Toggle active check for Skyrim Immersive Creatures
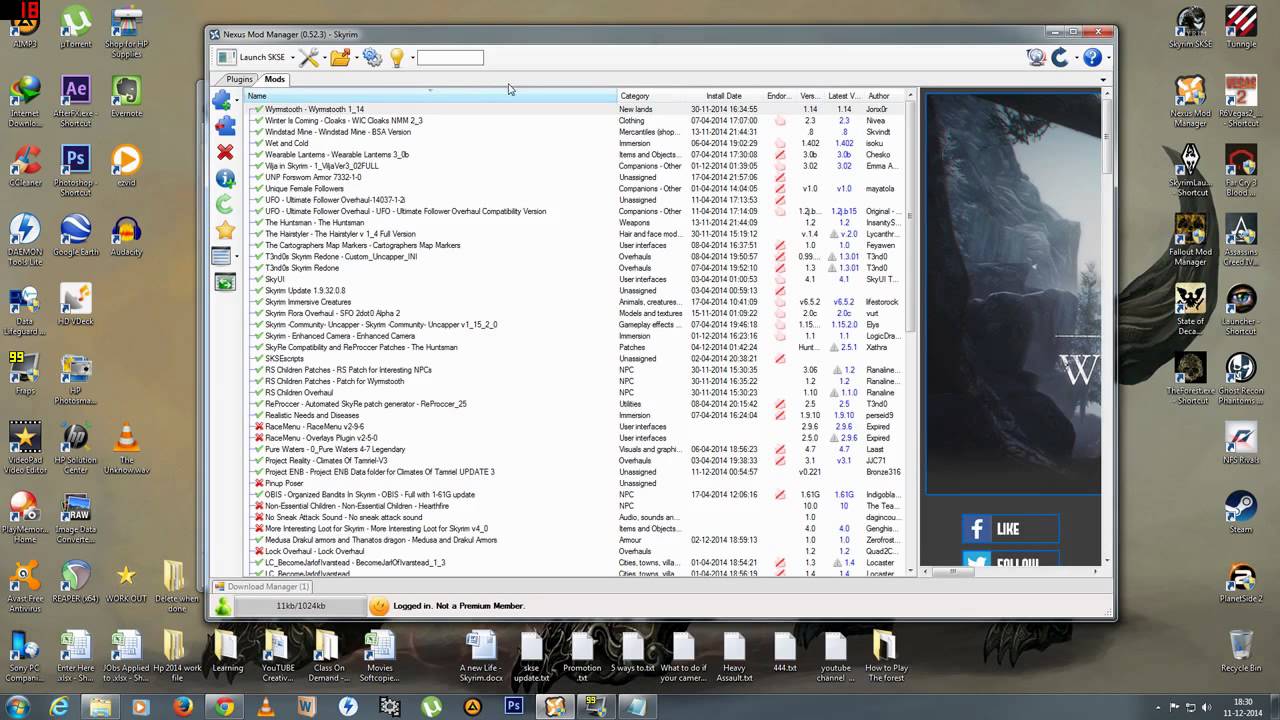Image resolution: width=1280 pixels, height=720 pixels. tap(259, 302)
